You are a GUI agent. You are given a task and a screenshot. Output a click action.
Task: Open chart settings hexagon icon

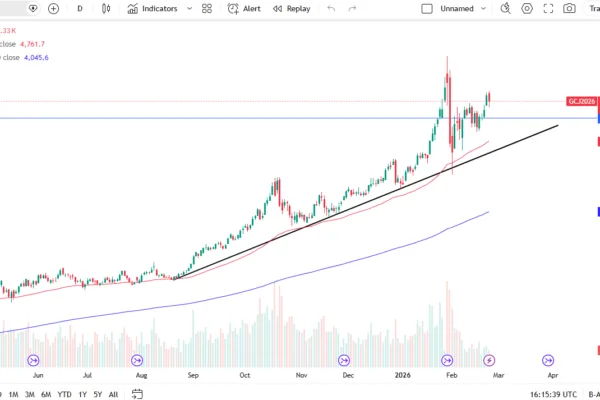coord(527,8)
